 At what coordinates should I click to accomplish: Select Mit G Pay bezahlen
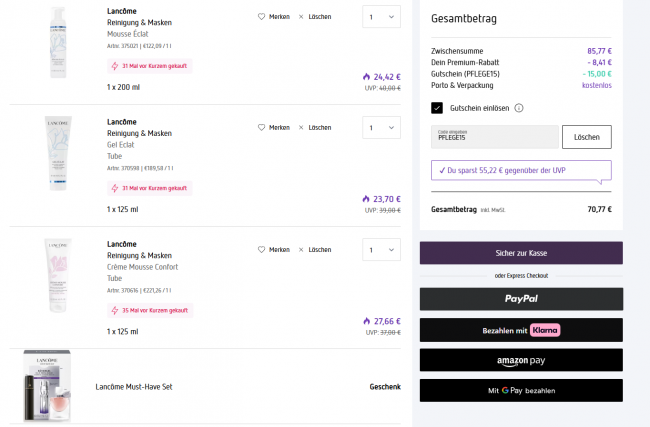(x=521, y=390)
